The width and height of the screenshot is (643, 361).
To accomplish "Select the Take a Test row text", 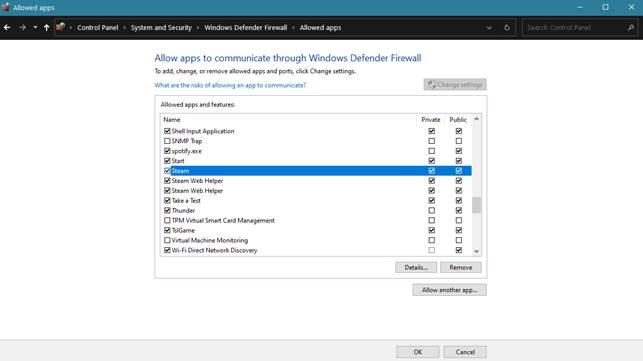I will coord(186,201).
